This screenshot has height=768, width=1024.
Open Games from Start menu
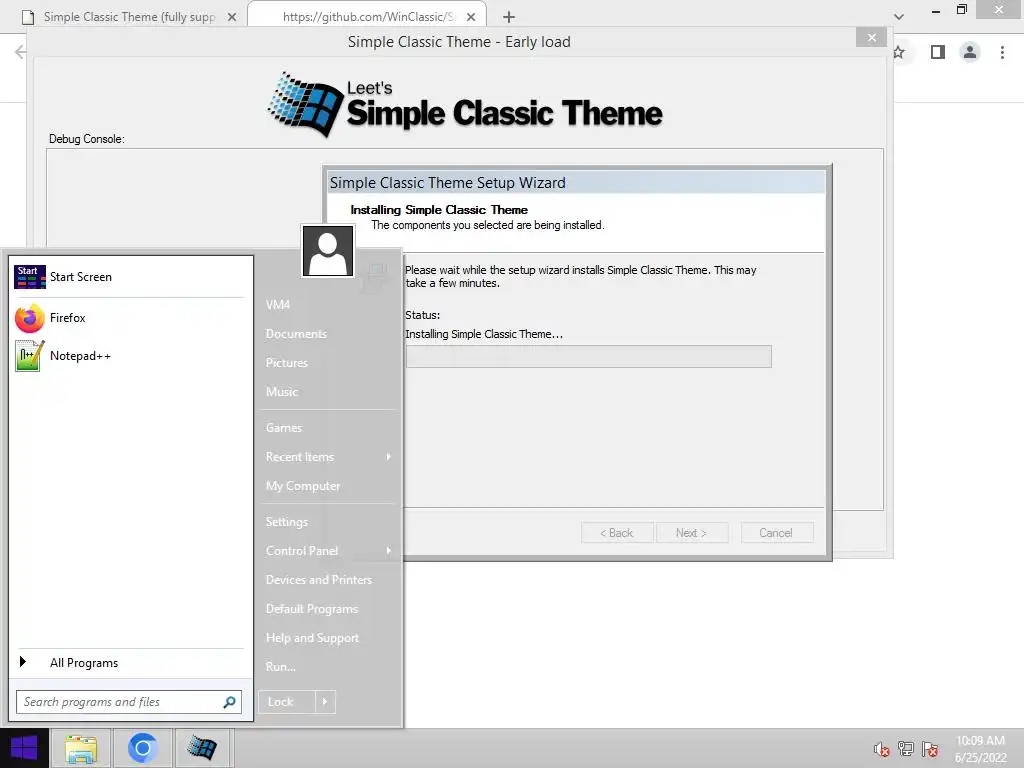[x=284, y=428]
